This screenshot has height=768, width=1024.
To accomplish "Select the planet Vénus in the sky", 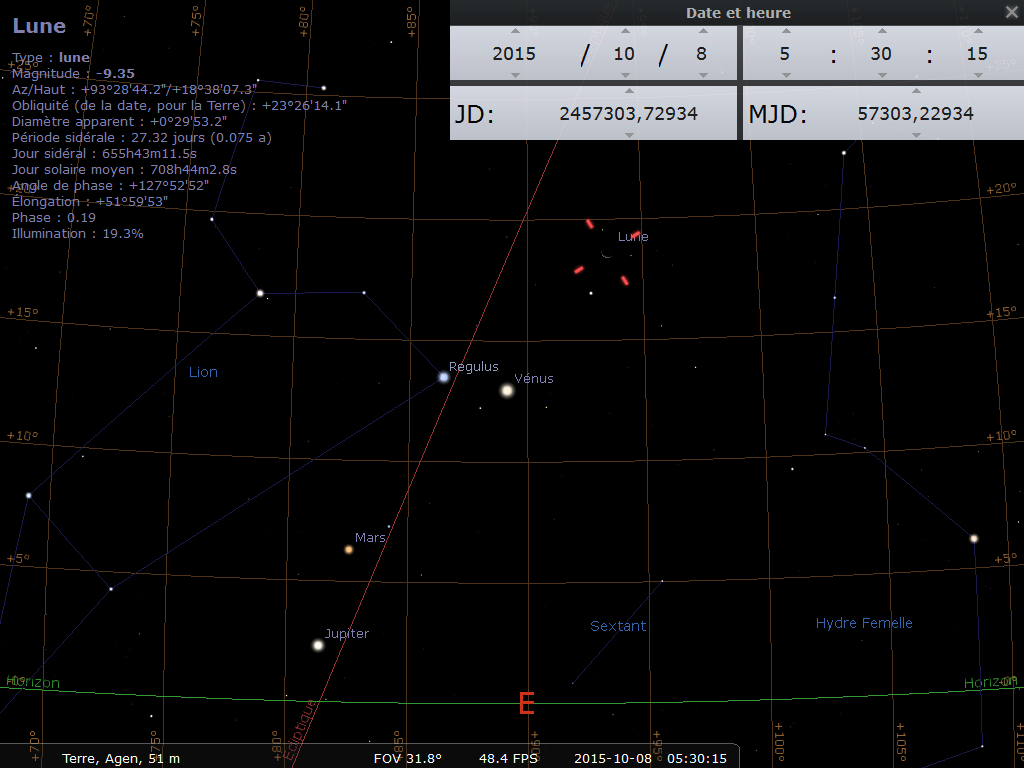I will pos(507,390).
